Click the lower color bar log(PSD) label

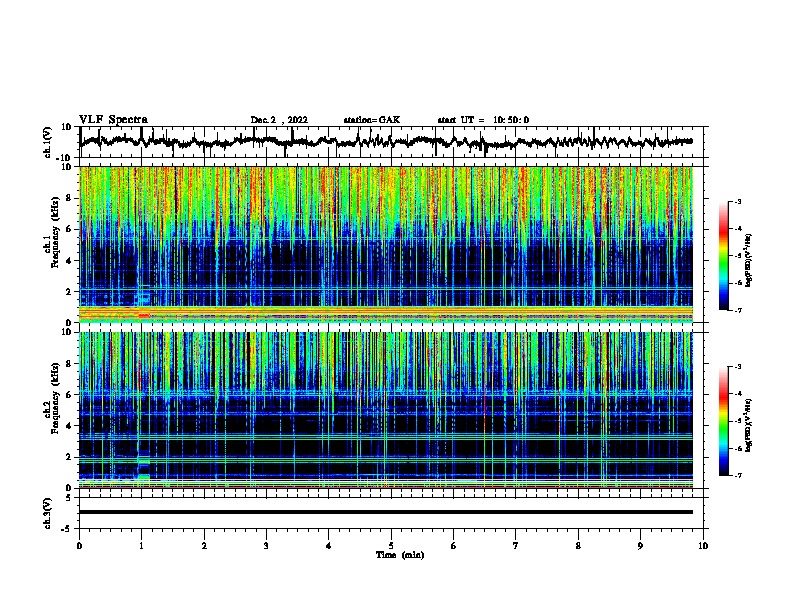pos(748,425)
